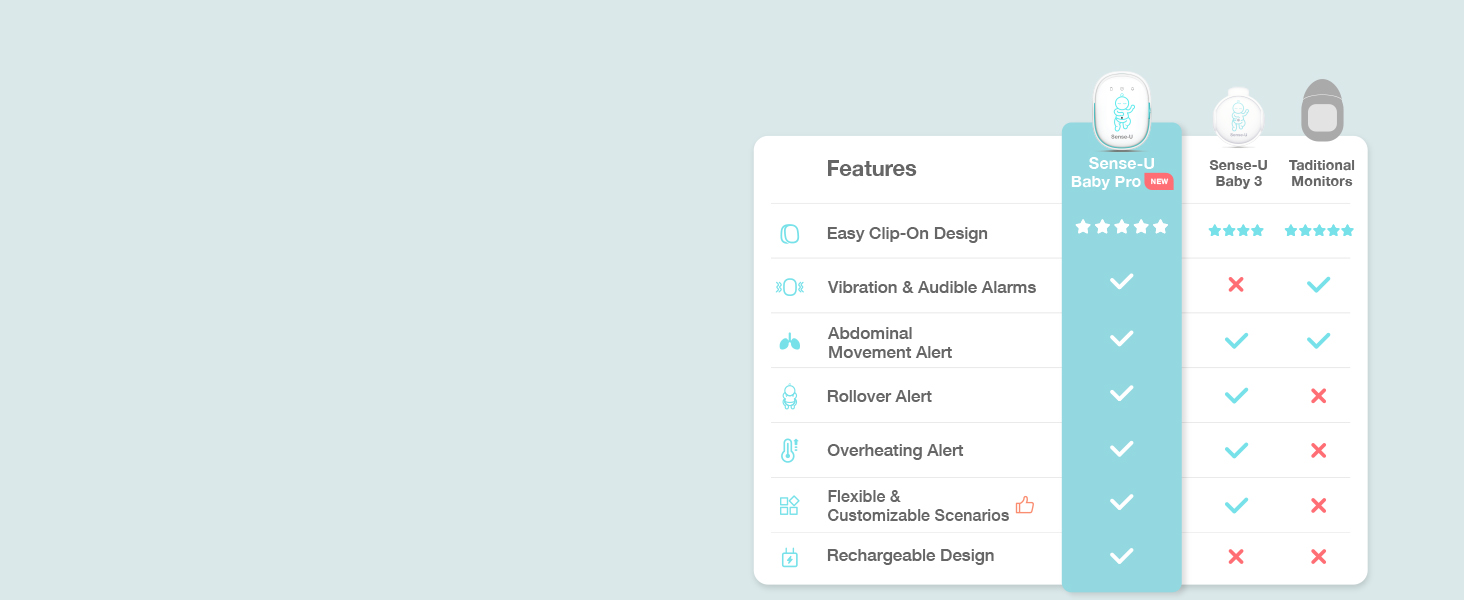Select the four-star rating under Sense-U Baby 3
The width and height of the screenshot is (1464, 600).
[x=1236, y=231]
